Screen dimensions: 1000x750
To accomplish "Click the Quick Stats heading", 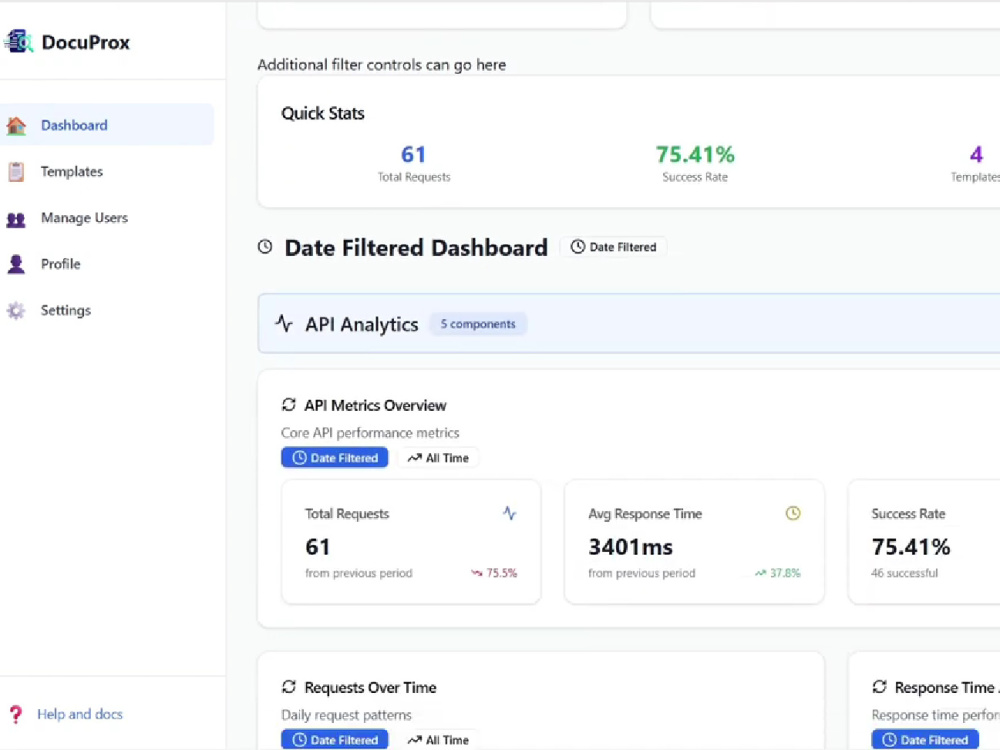I will pyautogui.click(x=323, y=113).
